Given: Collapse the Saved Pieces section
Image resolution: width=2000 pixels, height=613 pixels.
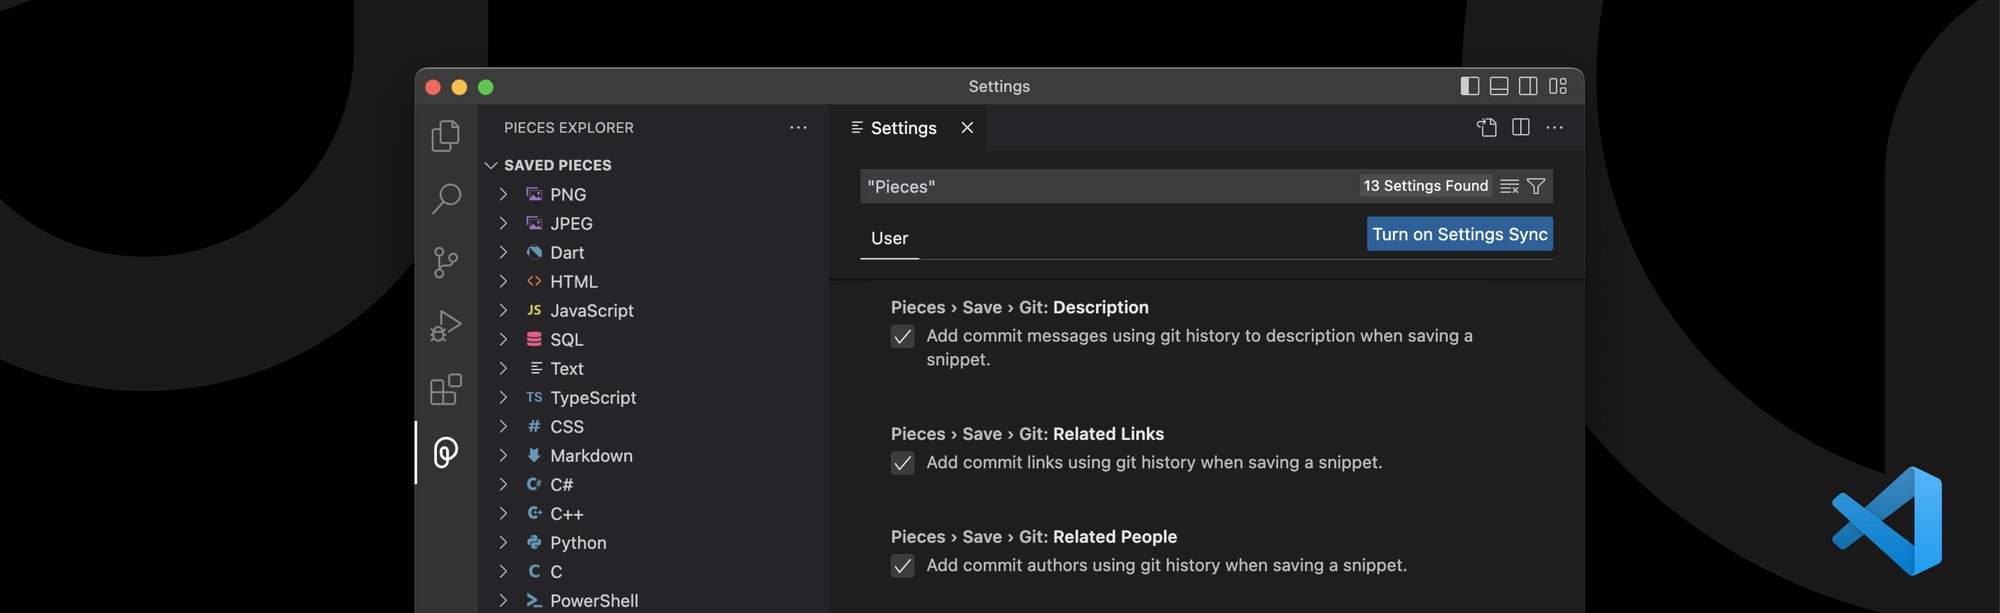Looking at the screenshot, I should click(x=491, y=165).
